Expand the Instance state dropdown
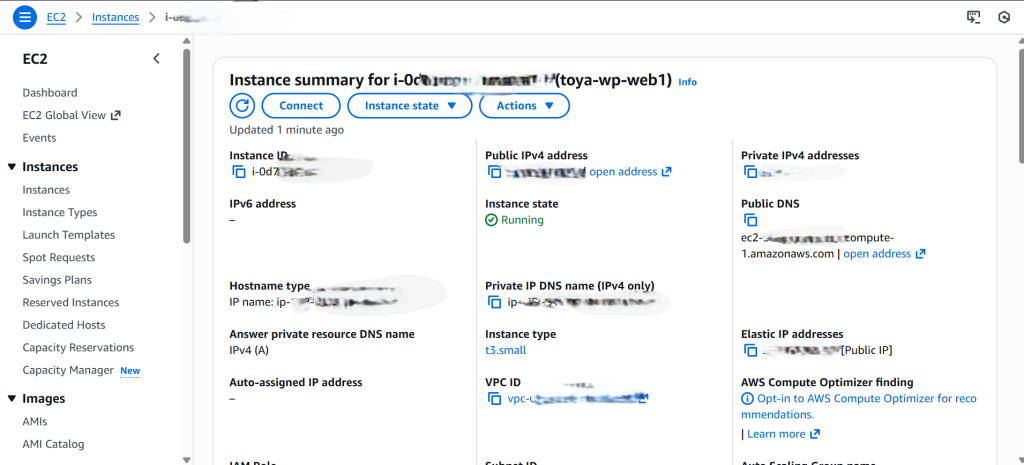The image size is (1024, 465). (x=409, y=106)
